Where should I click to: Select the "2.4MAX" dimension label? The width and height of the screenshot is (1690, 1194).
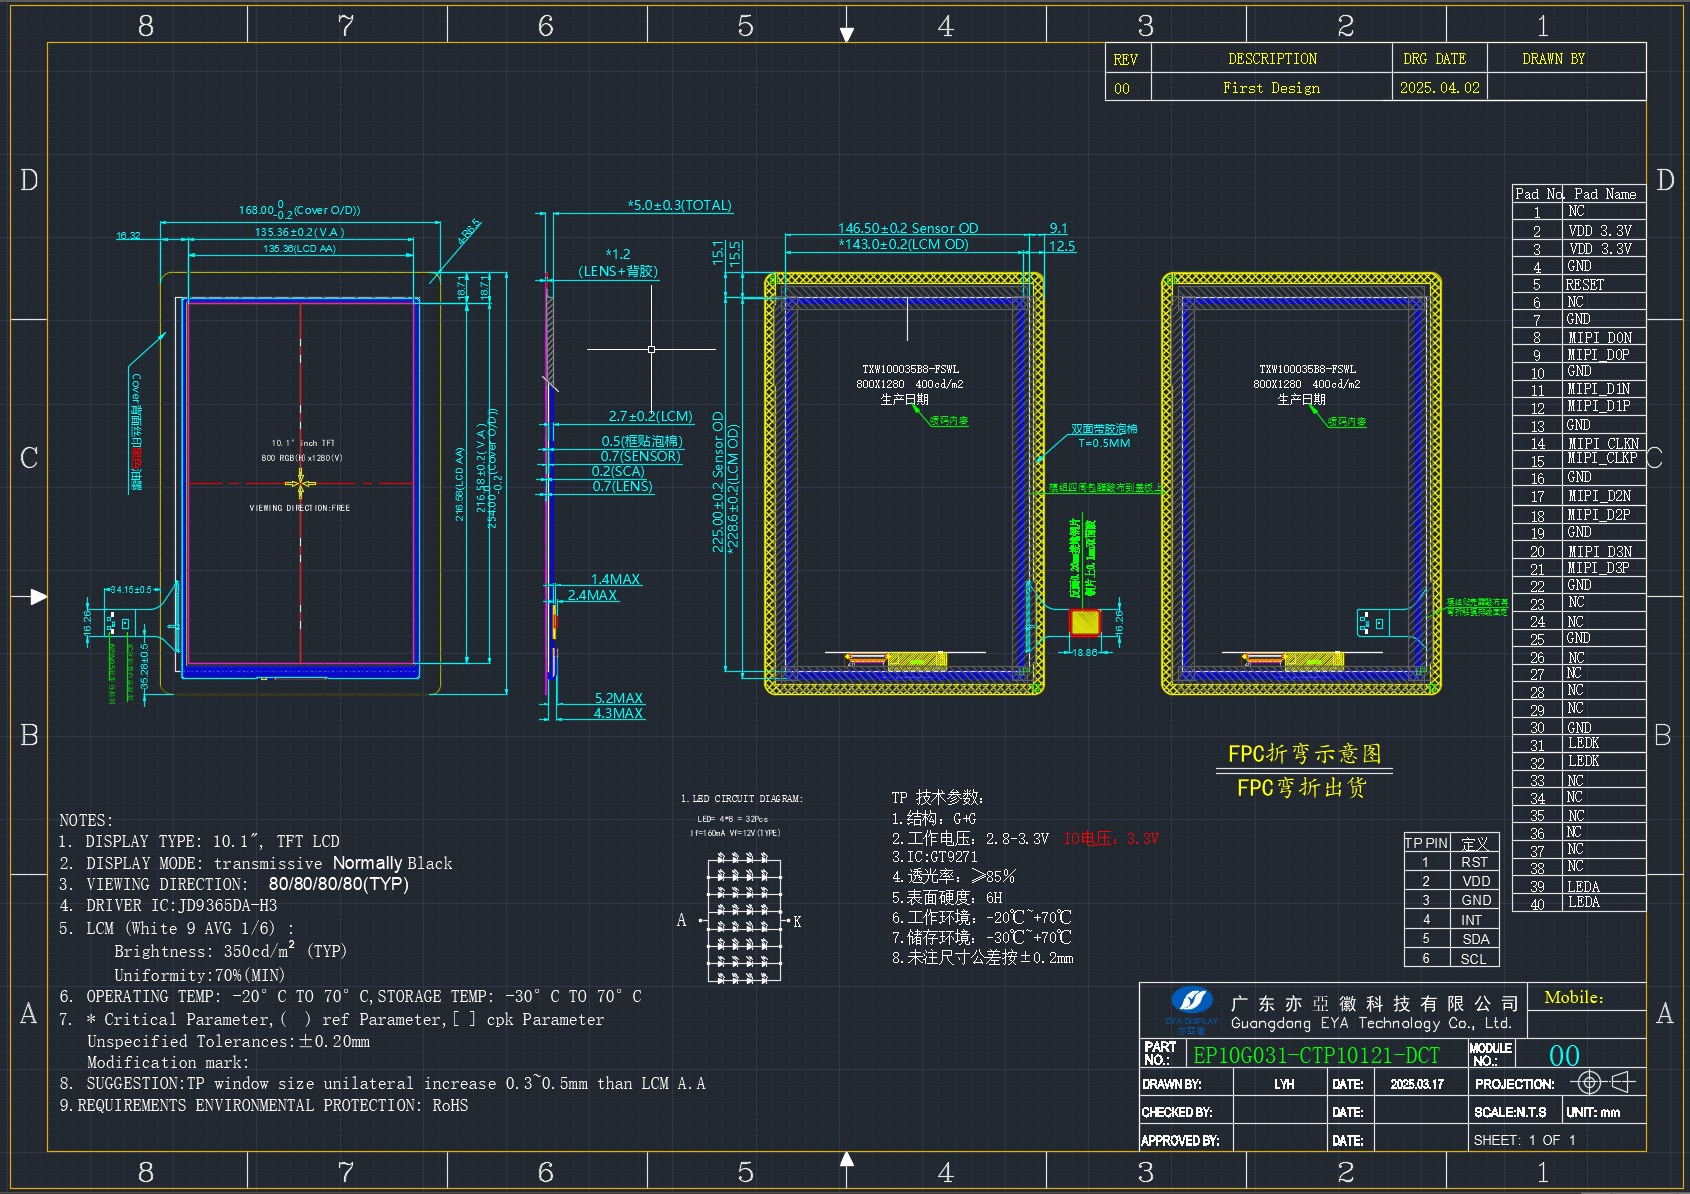pos(592,595)
